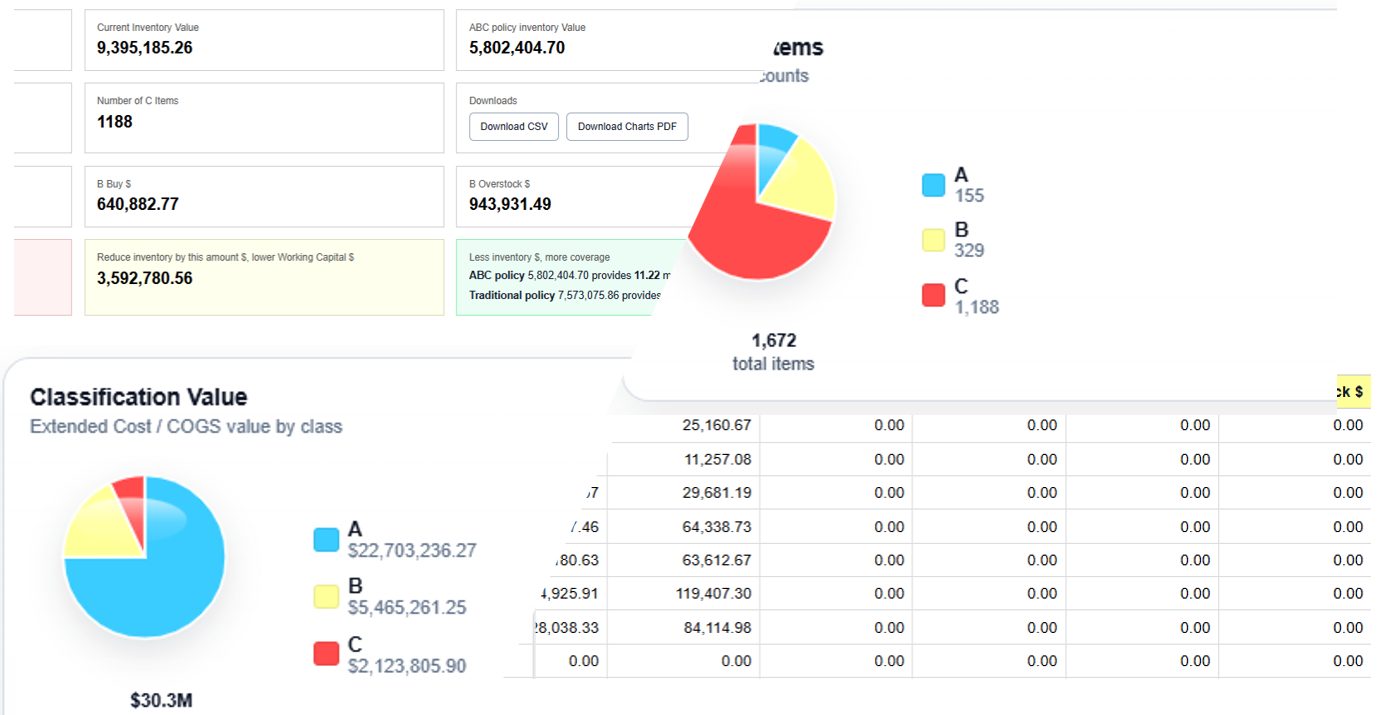Click the blue A swatch beside $22,703,236.27
Image resolution: width=1392 pixels, height=715 pixels.
tap(326, 540)
